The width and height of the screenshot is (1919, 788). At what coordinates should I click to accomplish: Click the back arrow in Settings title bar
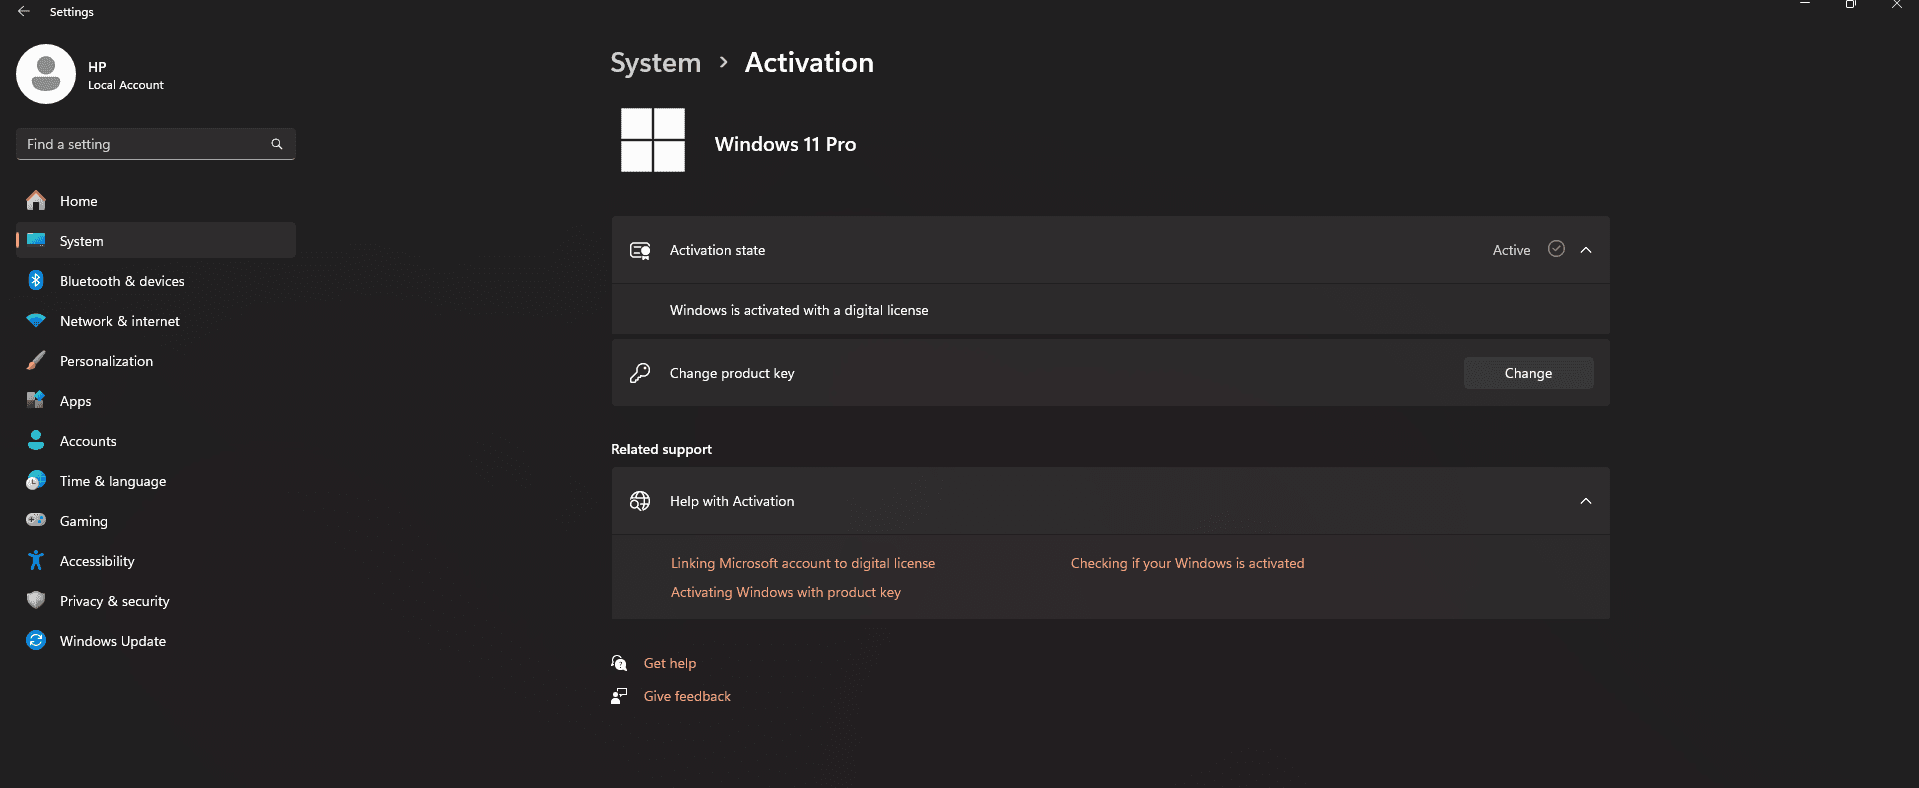tap(24, 11)
